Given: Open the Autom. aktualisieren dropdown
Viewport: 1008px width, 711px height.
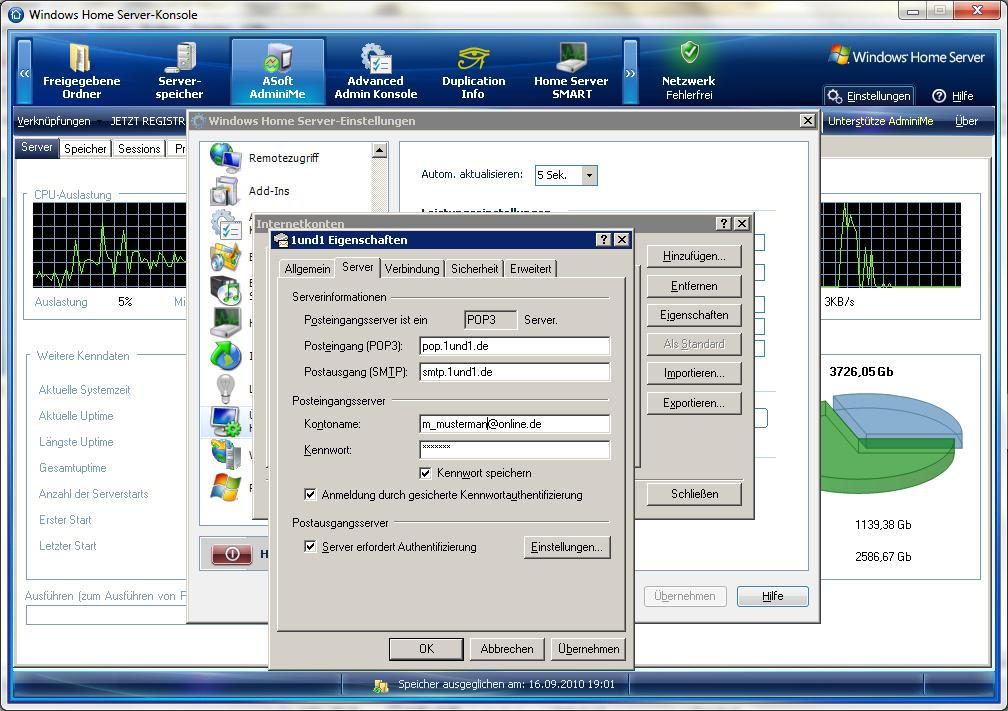Looking at the screenshot, I should pos(590,175).
